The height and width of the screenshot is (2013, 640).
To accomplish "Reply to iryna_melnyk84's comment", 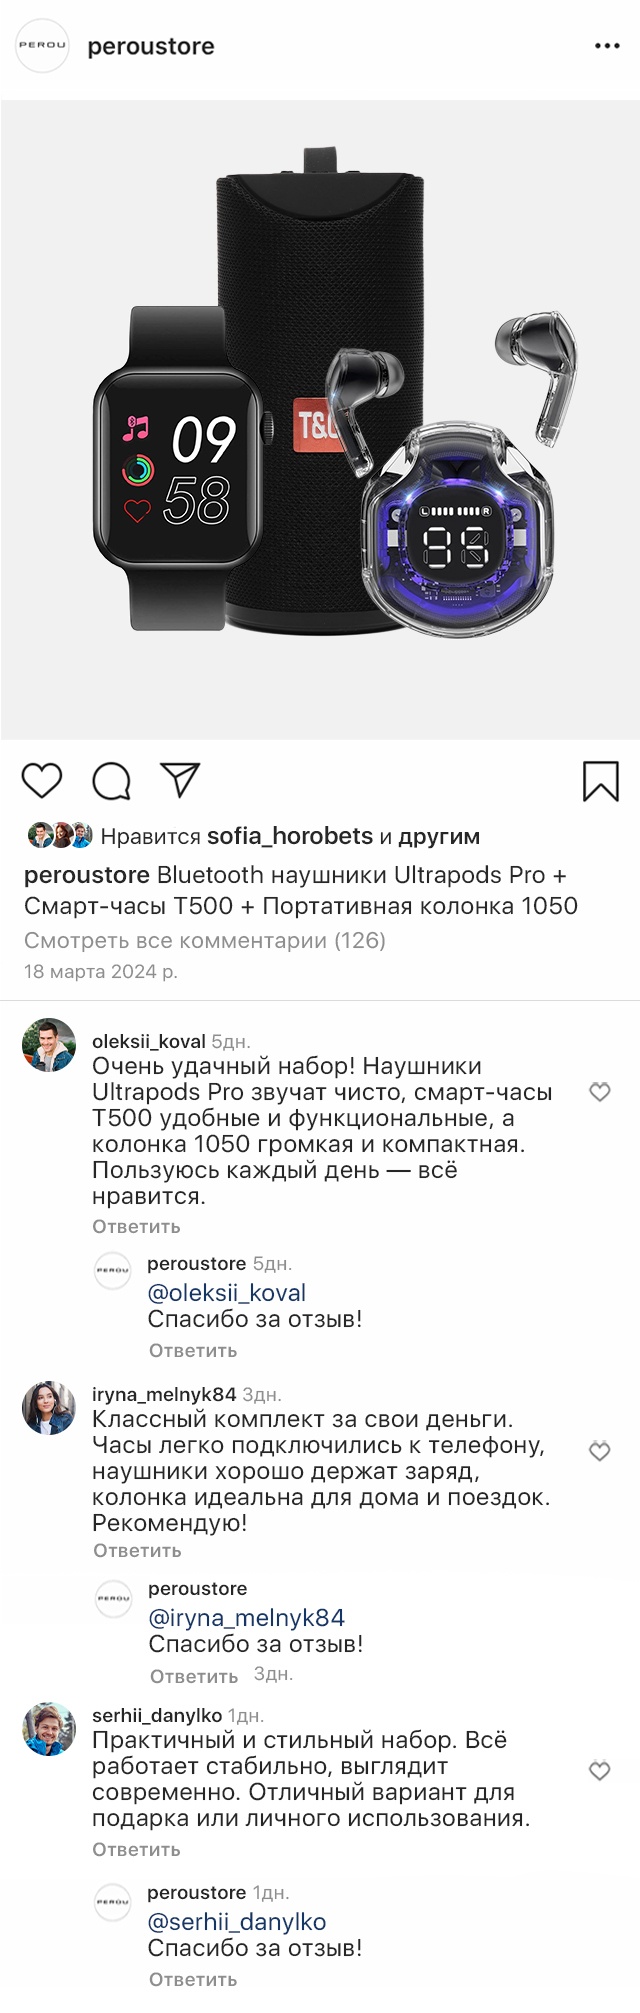I will point(137,1550).
